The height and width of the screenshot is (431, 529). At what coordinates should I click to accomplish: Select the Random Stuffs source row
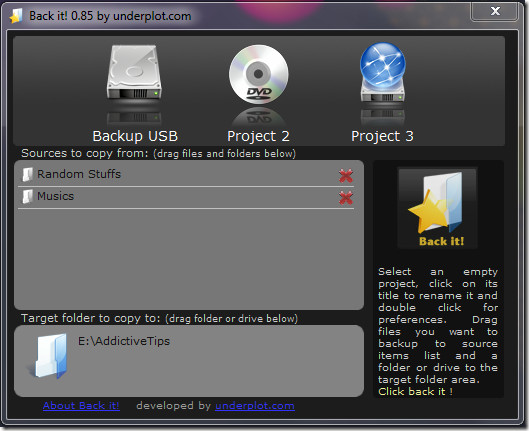186,175
